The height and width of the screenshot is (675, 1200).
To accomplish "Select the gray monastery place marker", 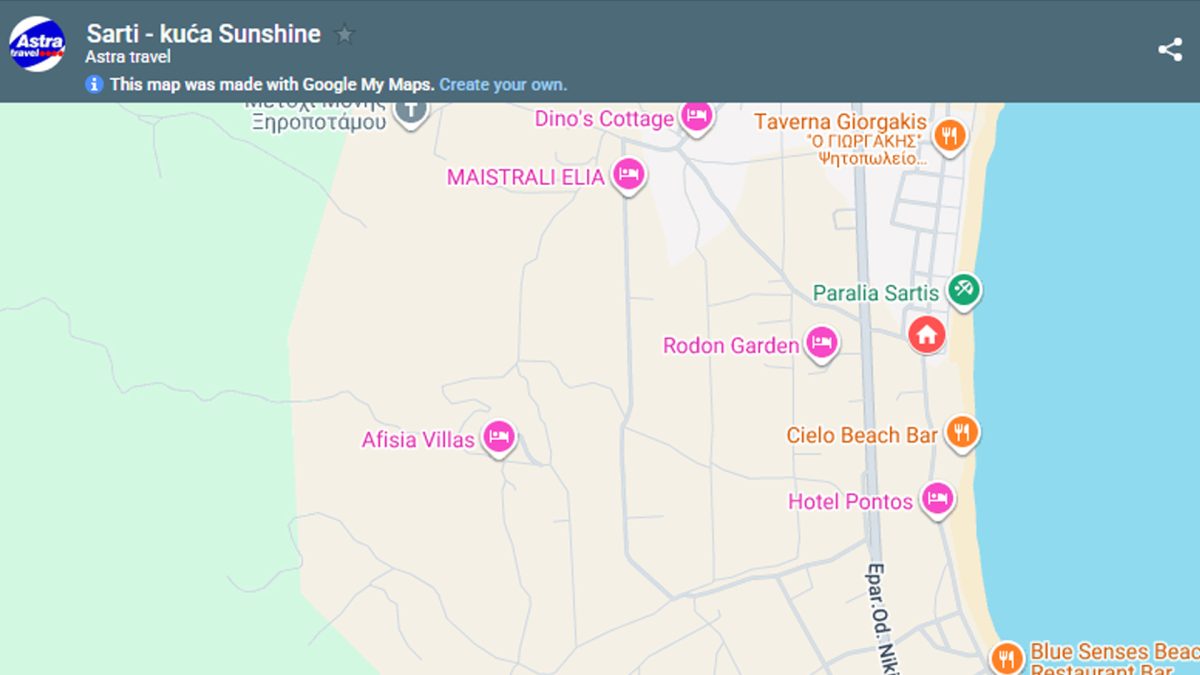I will tap(410, 110).
